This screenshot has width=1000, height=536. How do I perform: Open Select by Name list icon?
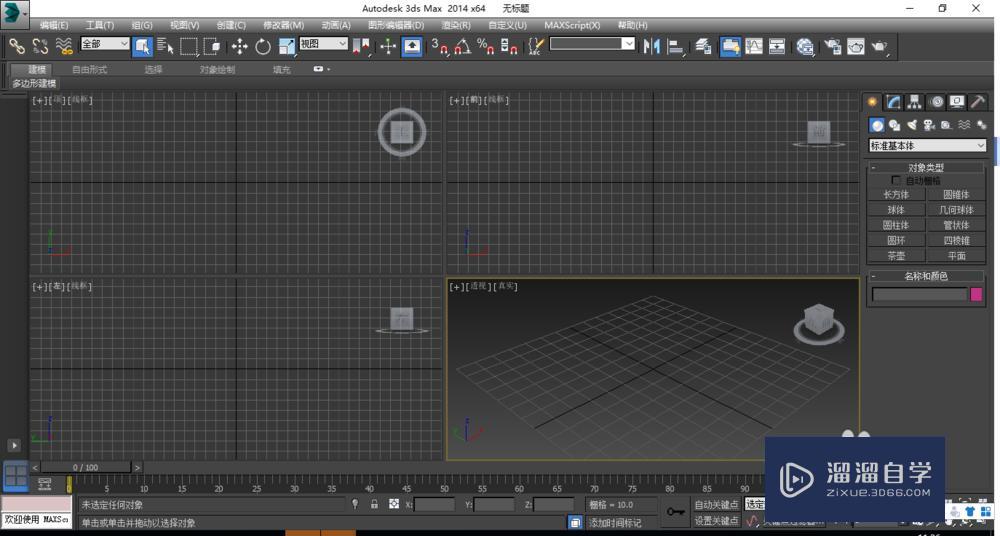[x=165, y=46]
